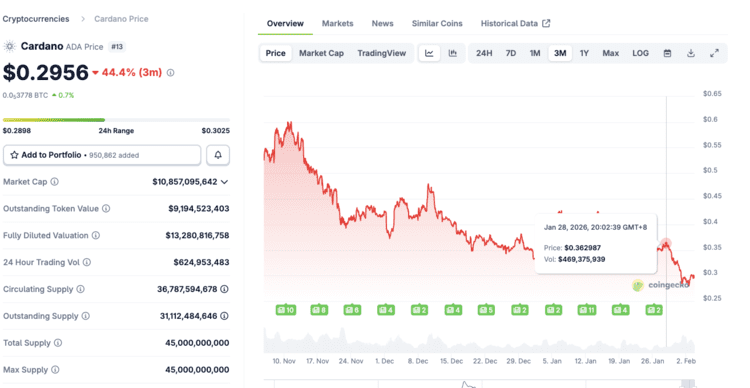Click info icon beside Market Cap

point(55,182)
